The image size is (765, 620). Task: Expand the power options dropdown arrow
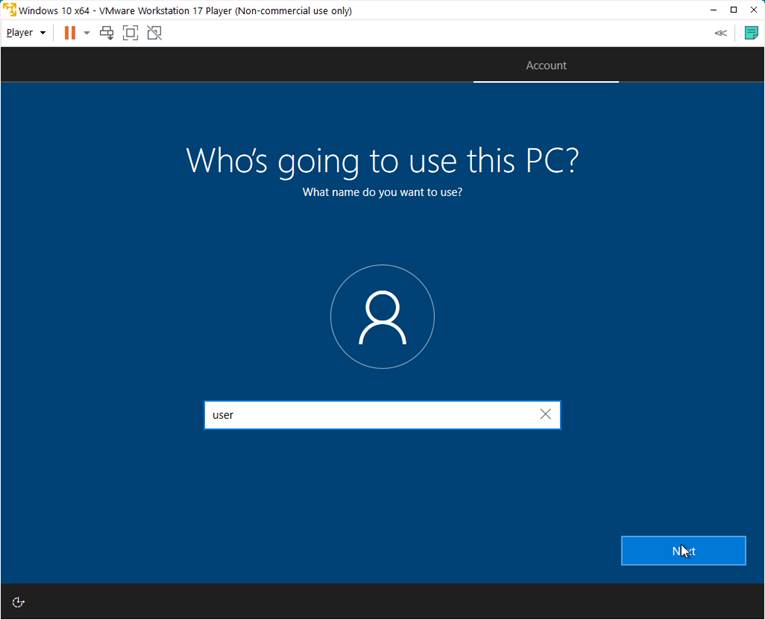(87, 33)
